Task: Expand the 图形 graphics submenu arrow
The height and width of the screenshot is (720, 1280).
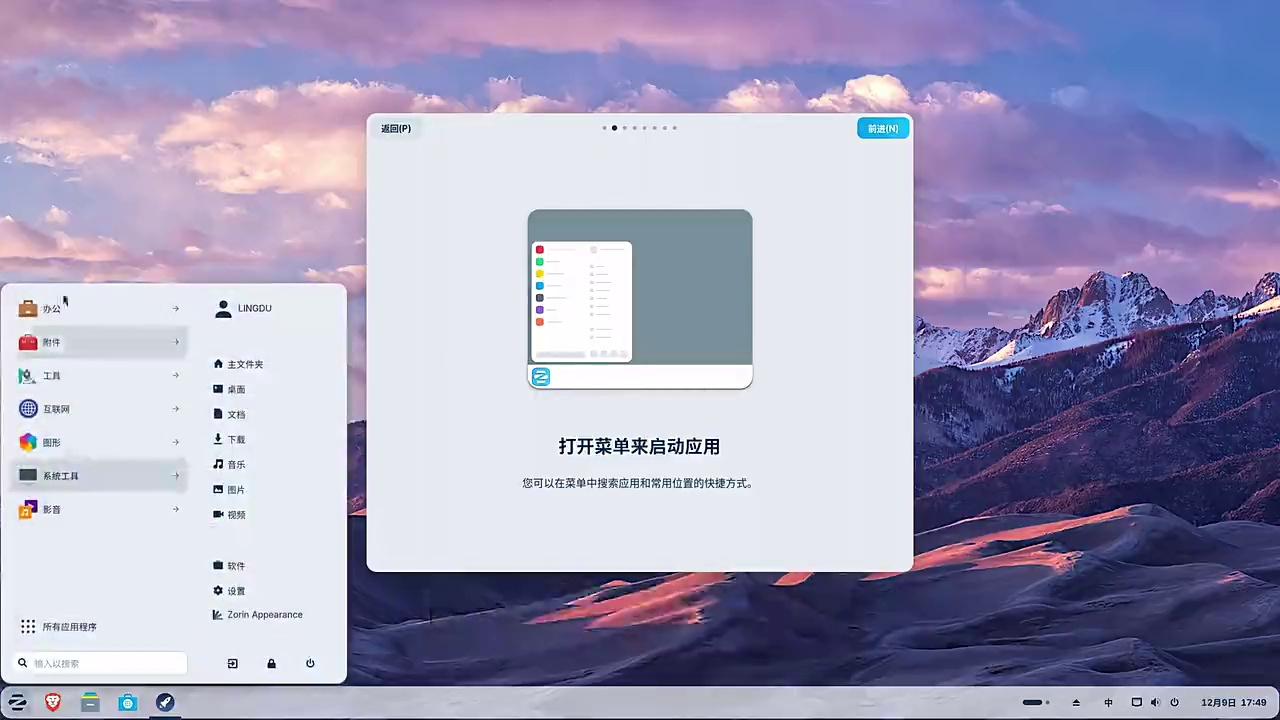Action: pyautogui.click(x=176, y=442)
